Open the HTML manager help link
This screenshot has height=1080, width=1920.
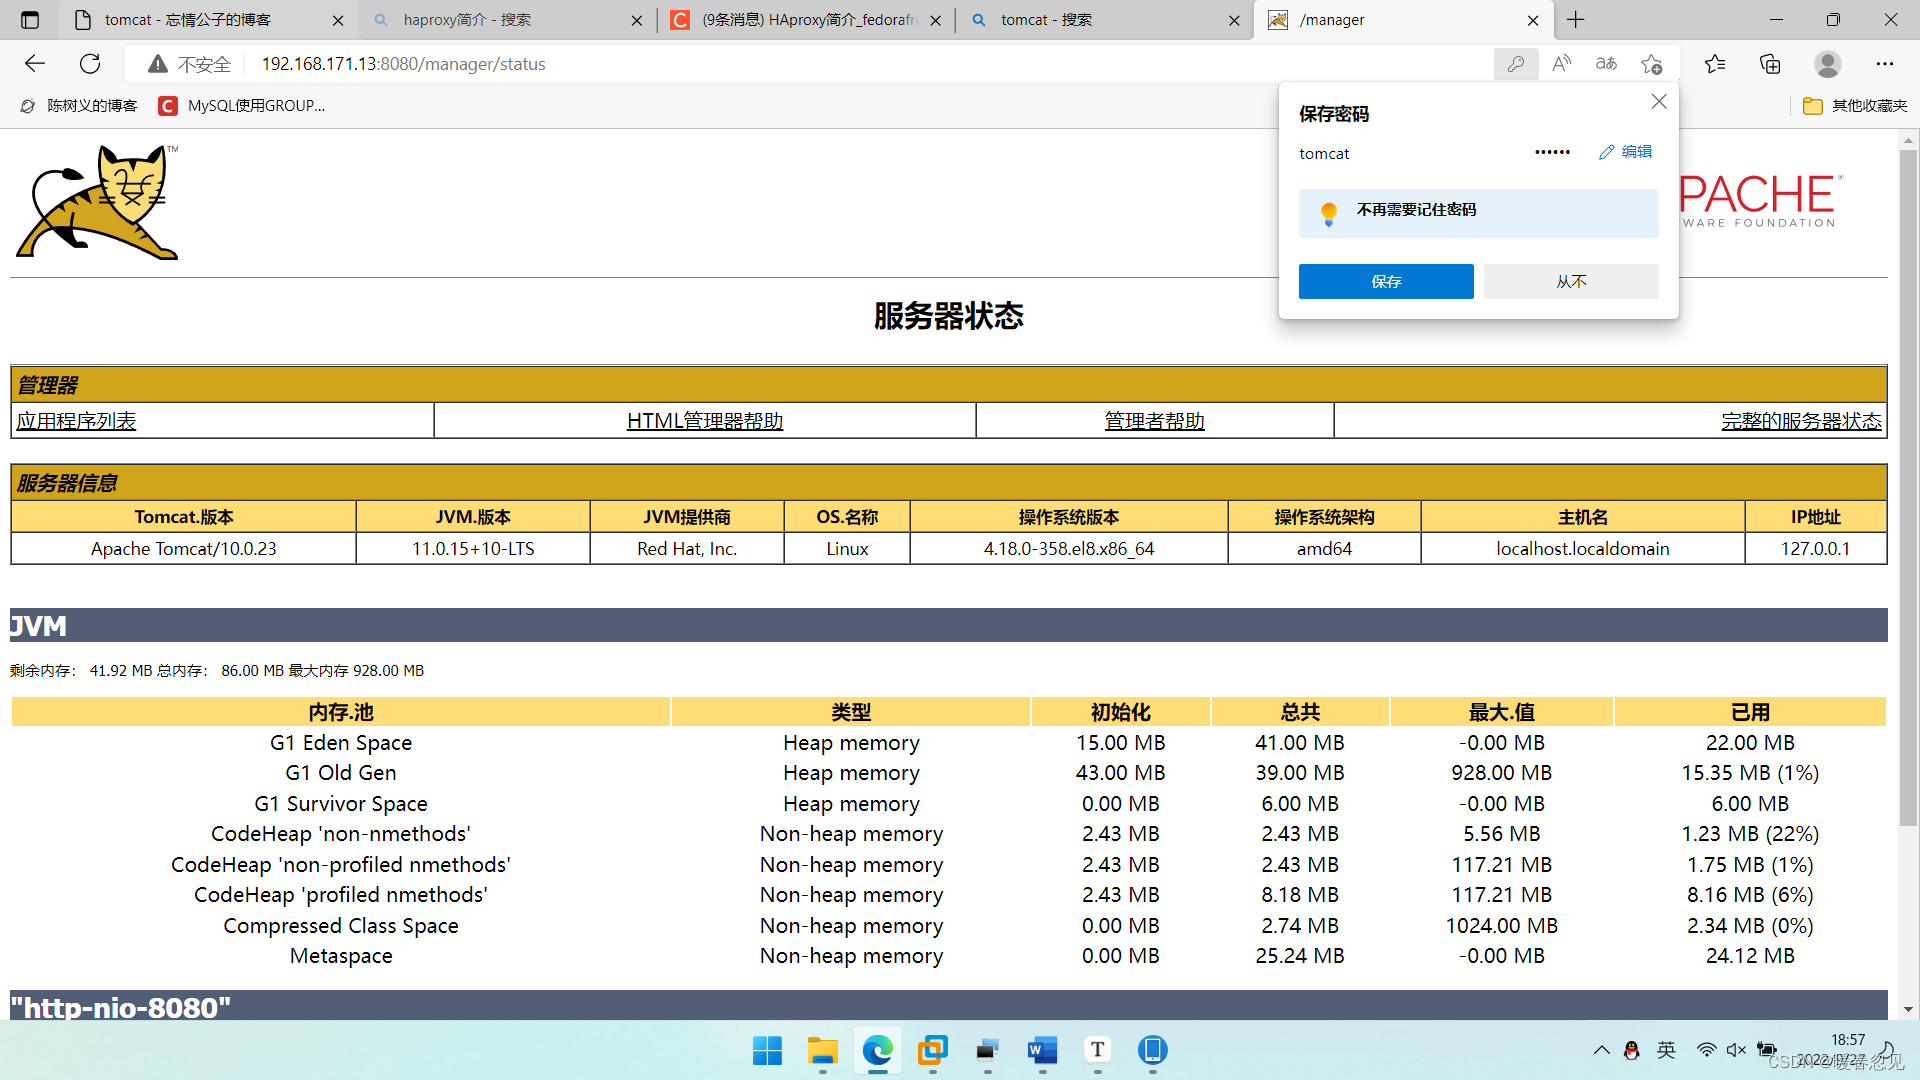point(705,421)
